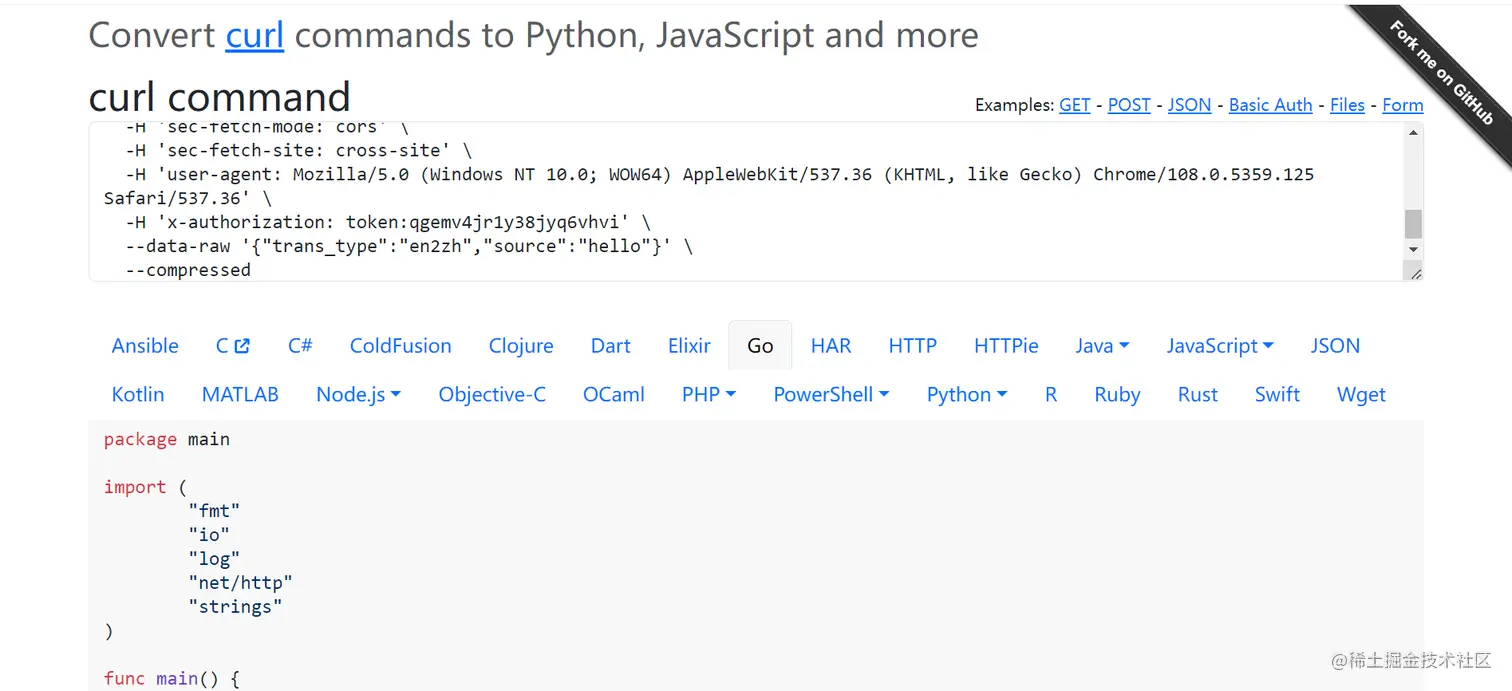
Task: Select the Ruby tab
Action: (1117, 395)
